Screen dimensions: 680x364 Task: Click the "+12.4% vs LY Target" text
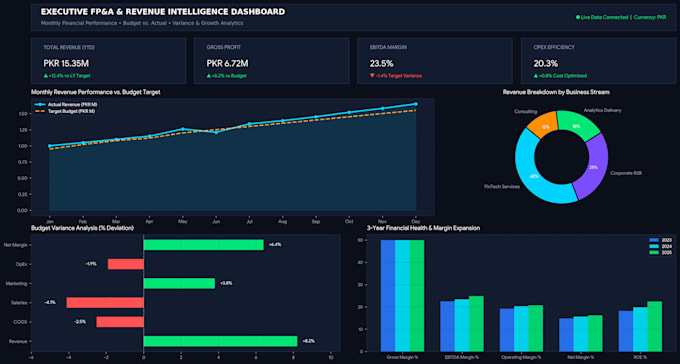click(x=69, y=76)
